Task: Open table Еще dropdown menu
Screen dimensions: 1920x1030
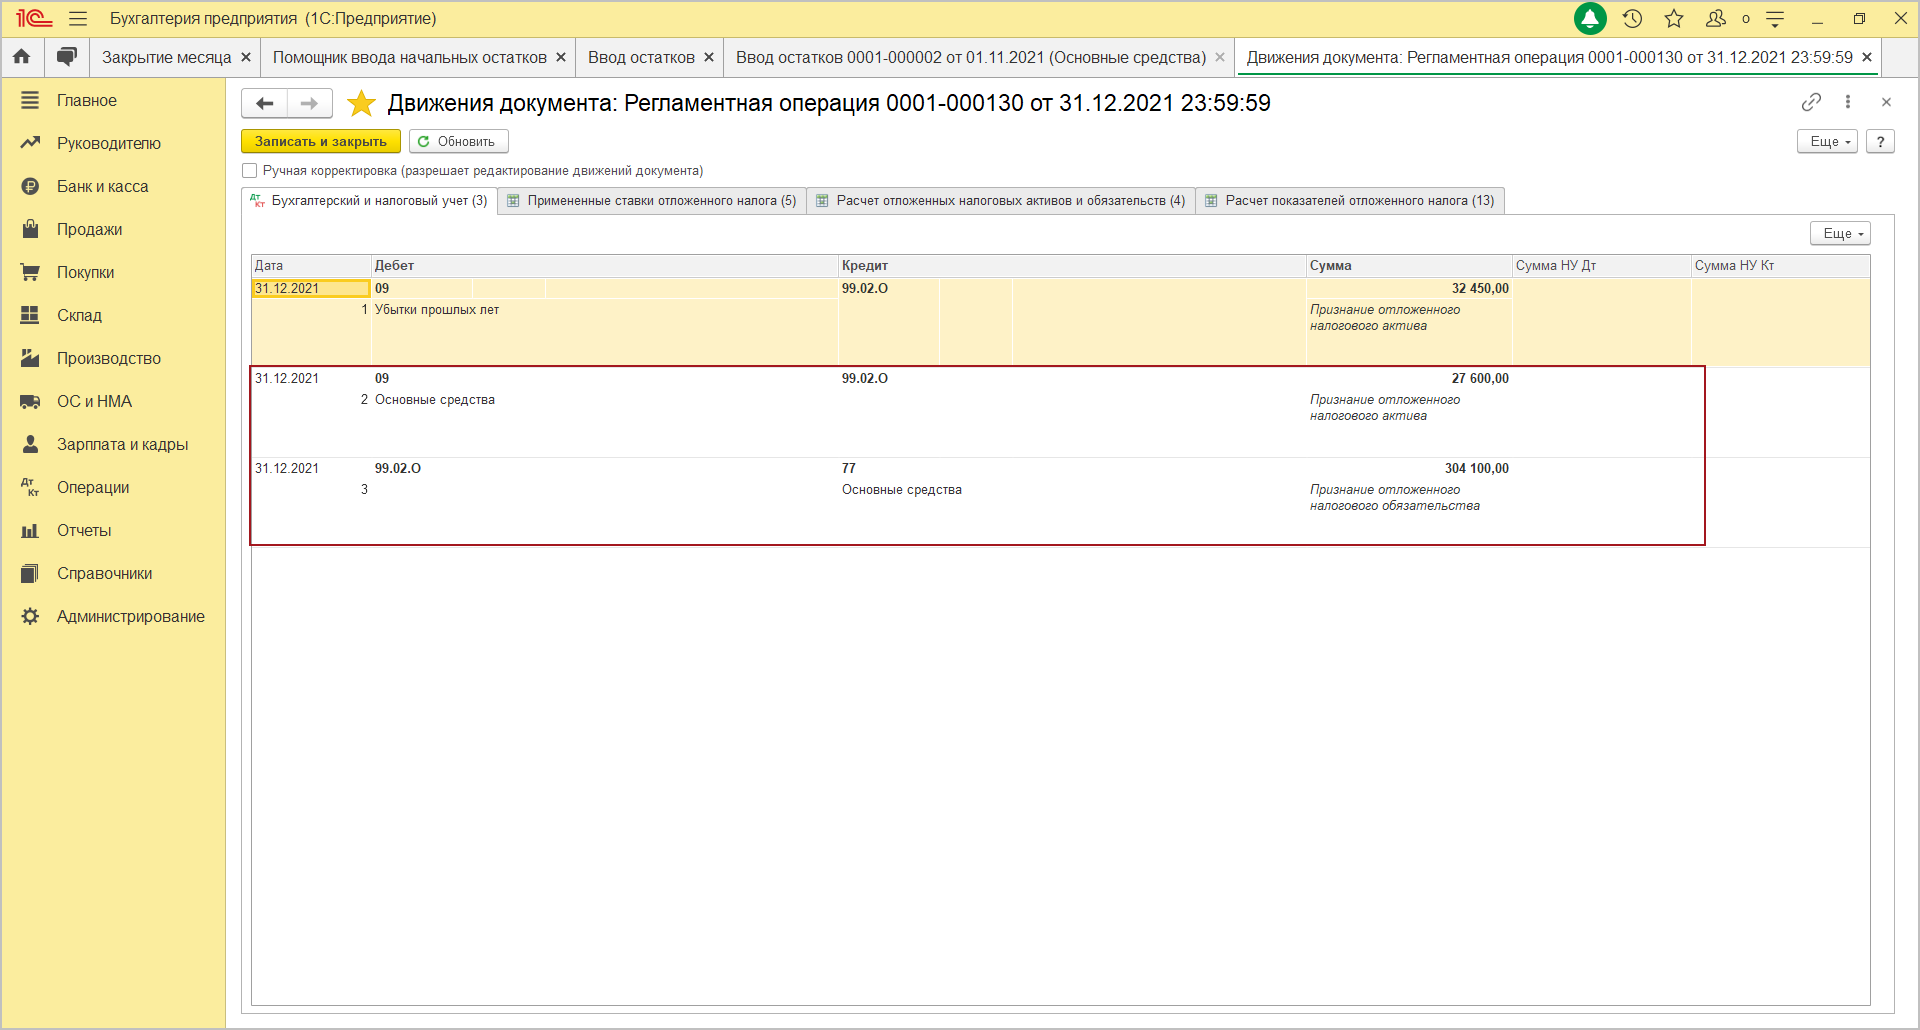Action: pyautogui.click(x=1840, y=233)
